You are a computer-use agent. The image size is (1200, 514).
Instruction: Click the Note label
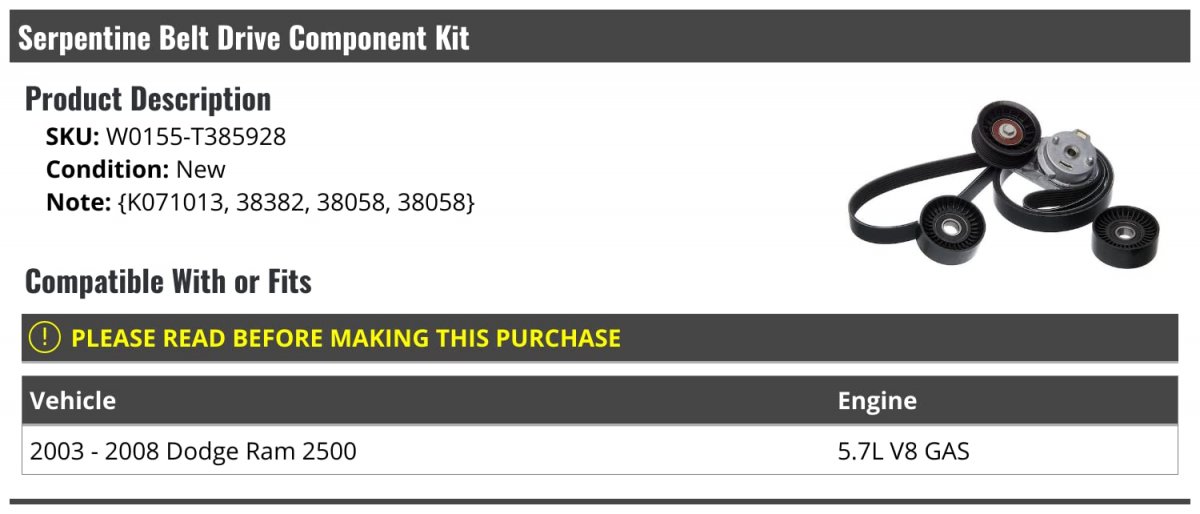[78, 202]
